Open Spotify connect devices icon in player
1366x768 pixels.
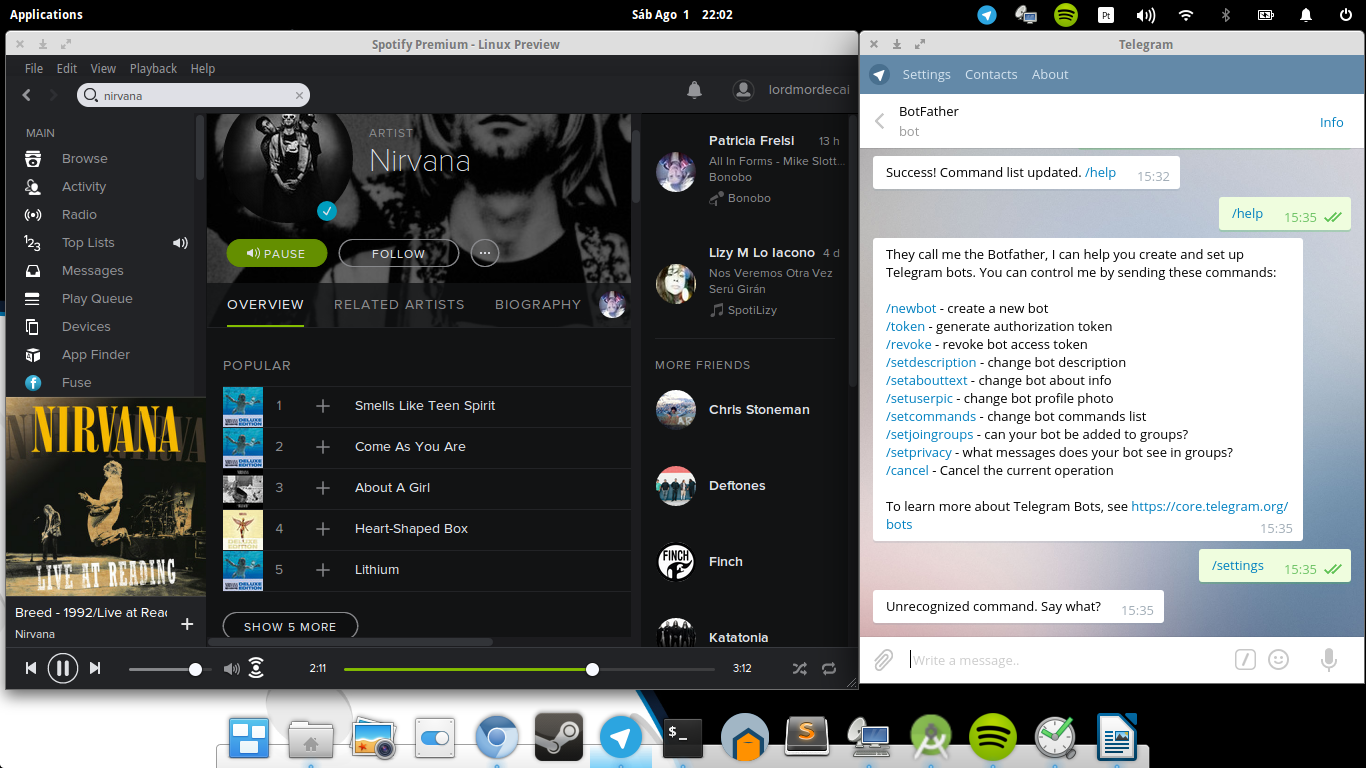pos(257,668)
